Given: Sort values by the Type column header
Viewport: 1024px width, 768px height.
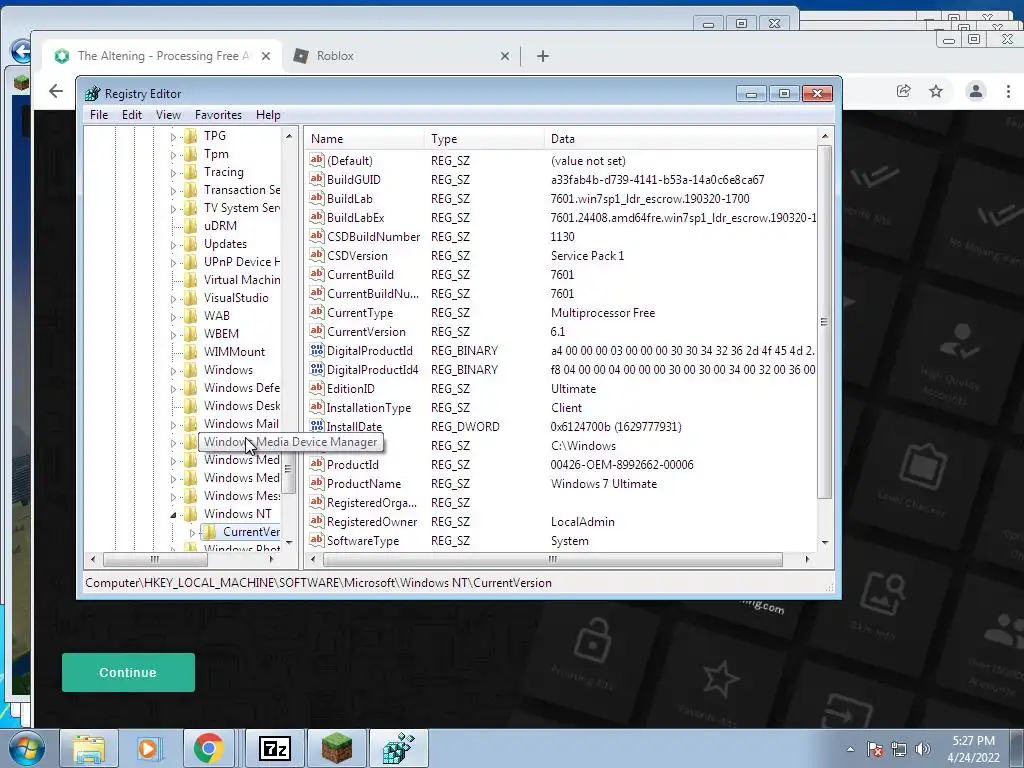Looking at the screenshot, I should [x=485, y=138].
